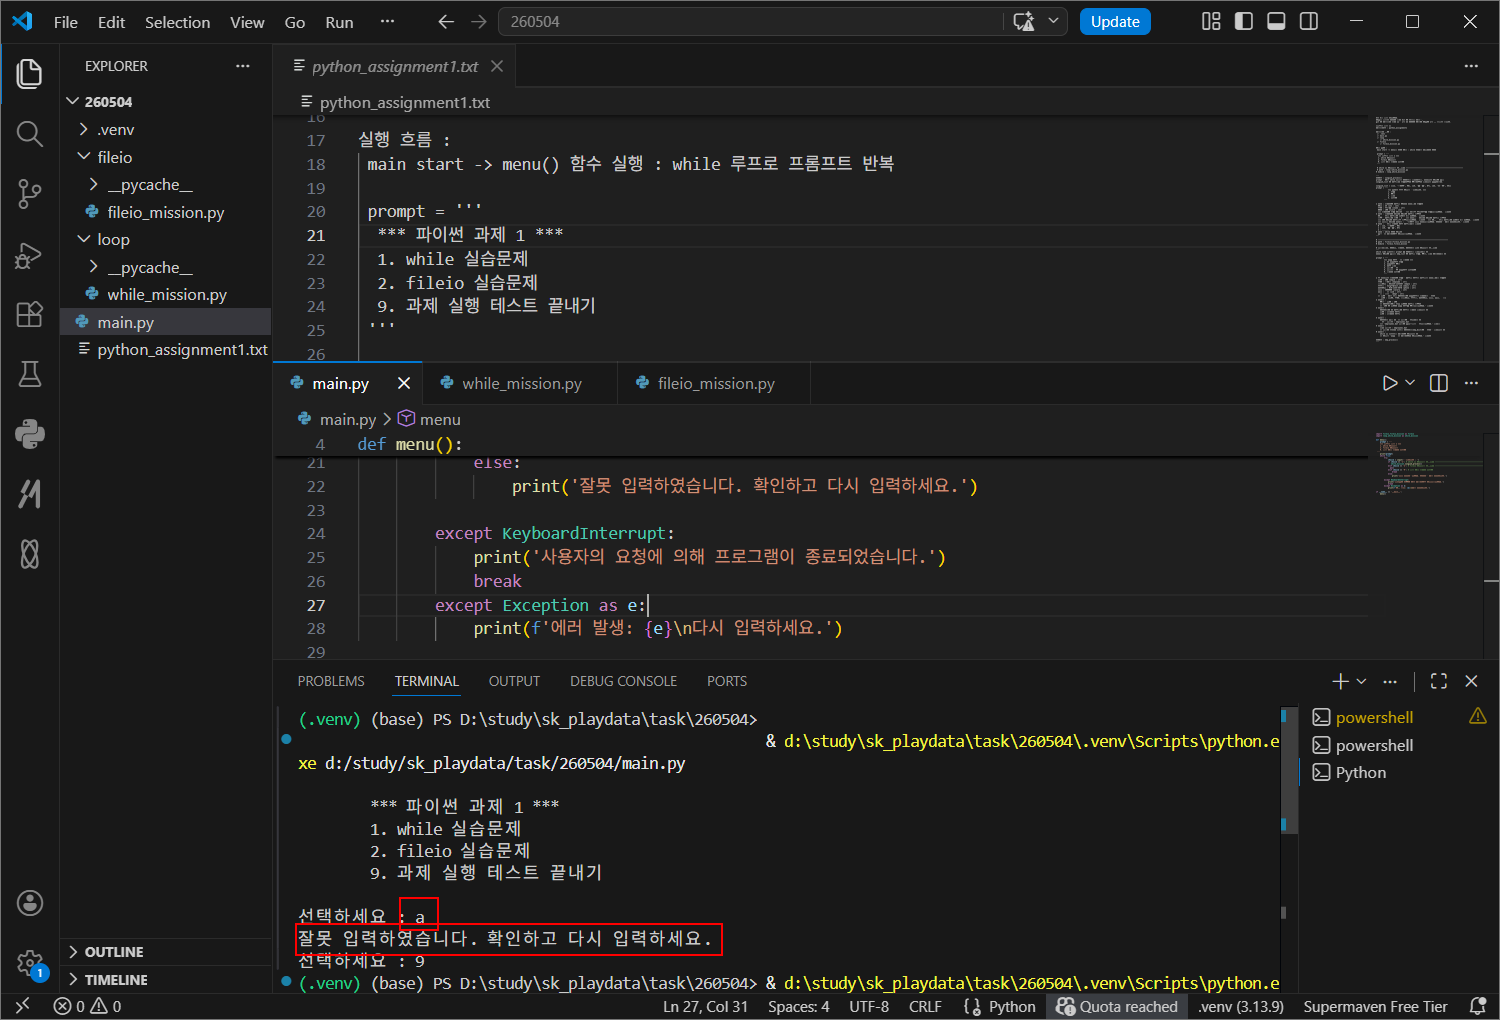The width and height of the screenshot is (1500, 1020).
Task: Close the terminal panel
Action: [1471, 681]
